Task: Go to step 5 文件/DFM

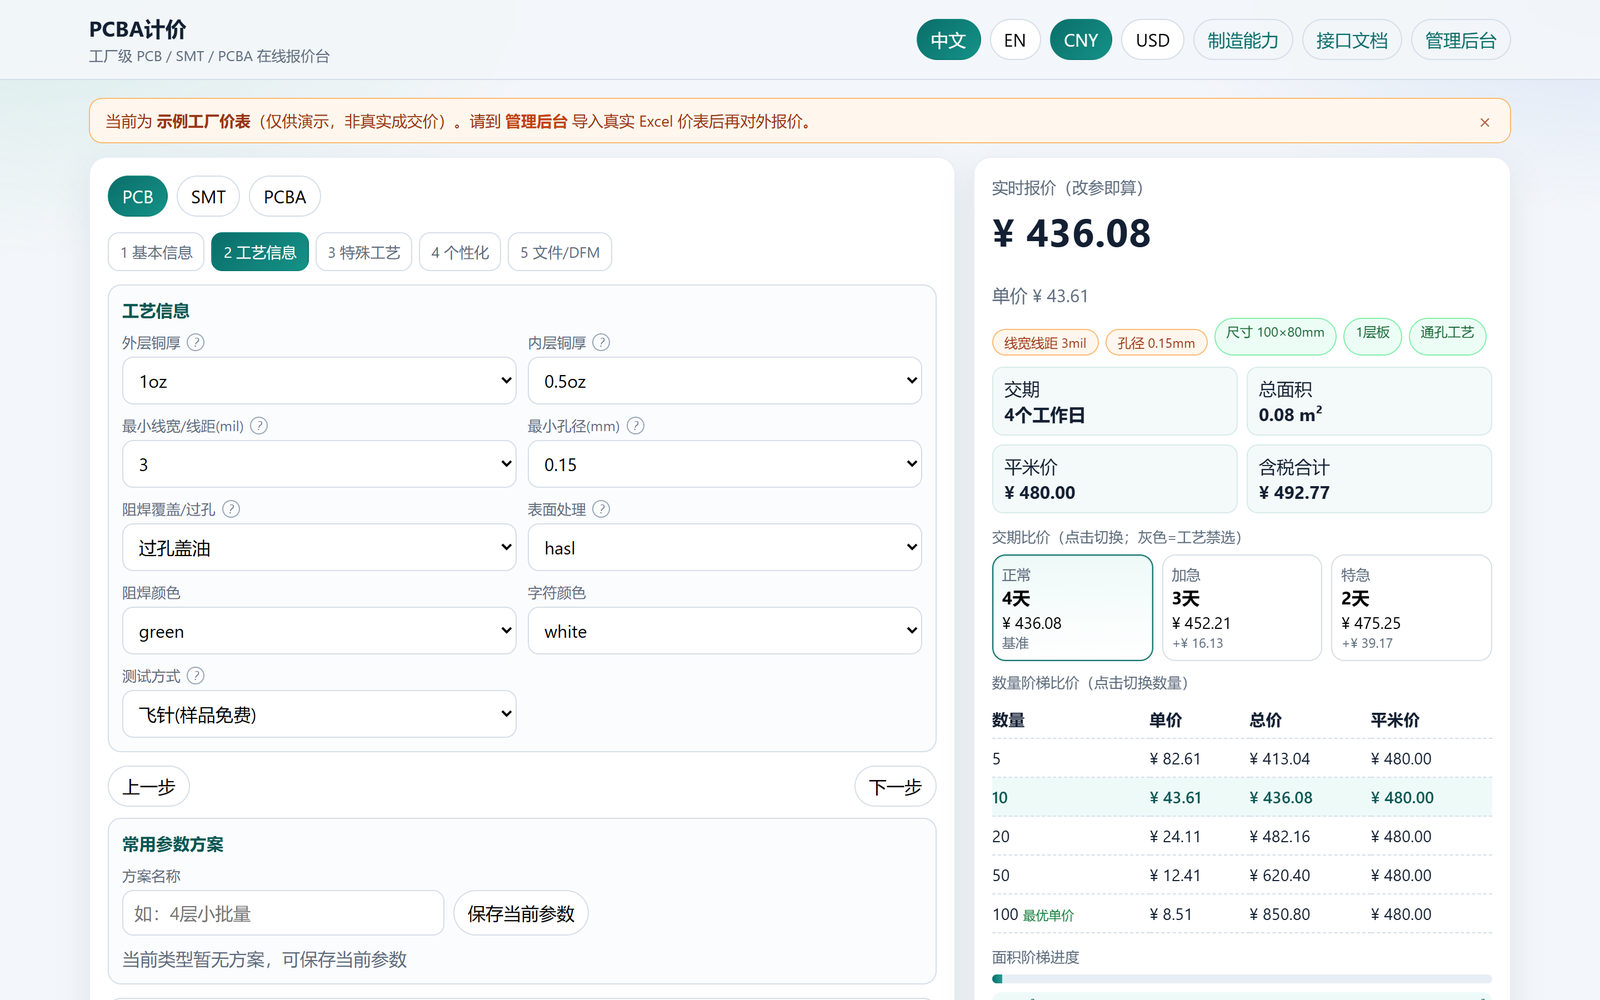Action: tap(560, 252)
